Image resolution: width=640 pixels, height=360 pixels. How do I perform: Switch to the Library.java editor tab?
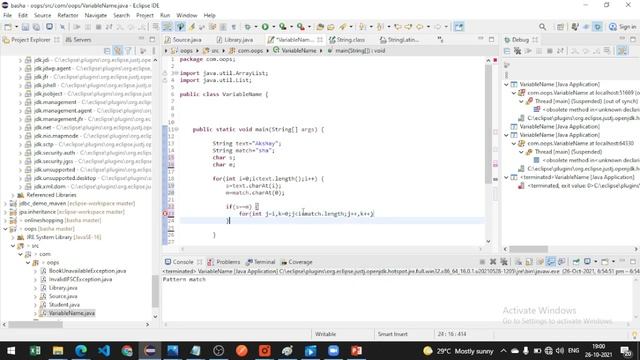tap(235, 40)
